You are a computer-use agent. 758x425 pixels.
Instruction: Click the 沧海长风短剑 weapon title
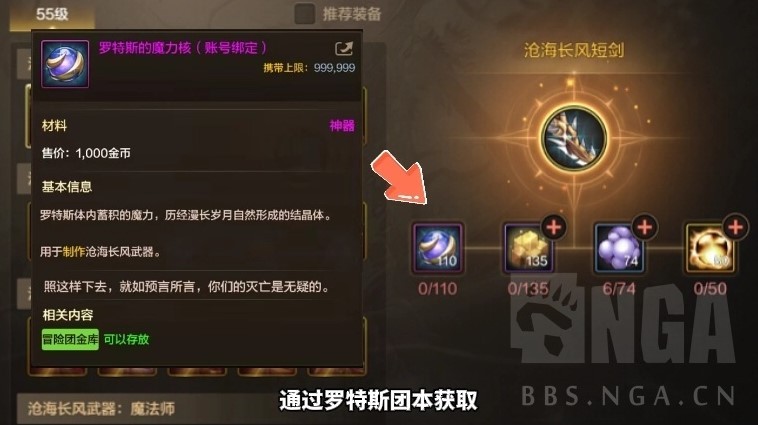coord(574,50)
